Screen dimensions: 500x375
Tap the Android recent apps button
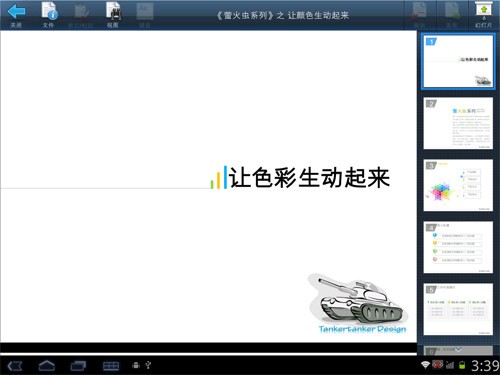pyautogui.click(x=78, y=366)
